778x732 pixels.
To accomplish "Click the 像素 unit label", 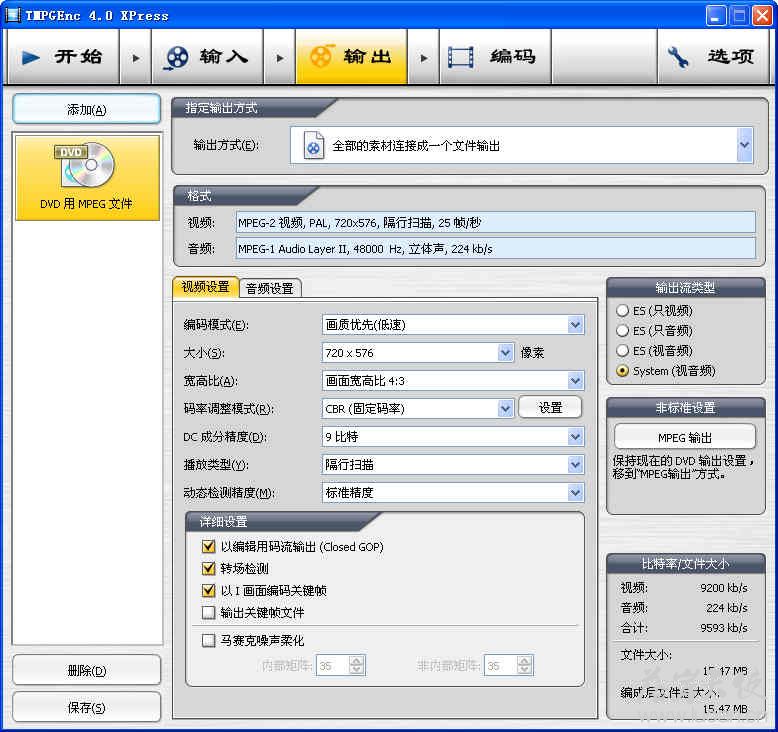I will tap(532, 353).
